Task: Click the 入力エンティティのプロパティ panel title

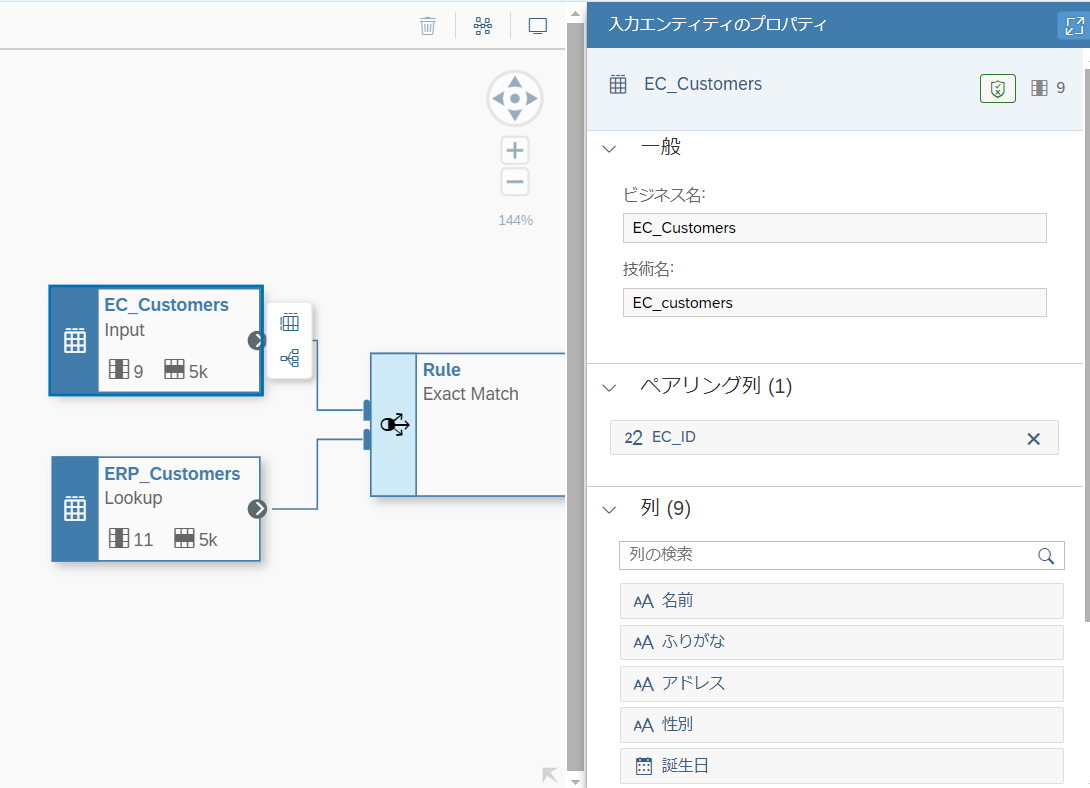Action: pyautogui.click(x=717, y=24)
